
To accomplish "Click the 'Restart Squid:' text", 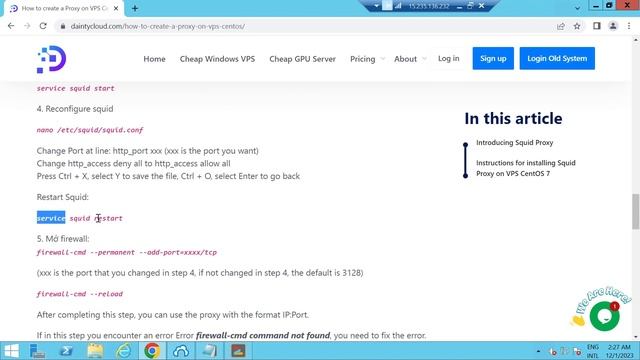I will tap(62, 197).
